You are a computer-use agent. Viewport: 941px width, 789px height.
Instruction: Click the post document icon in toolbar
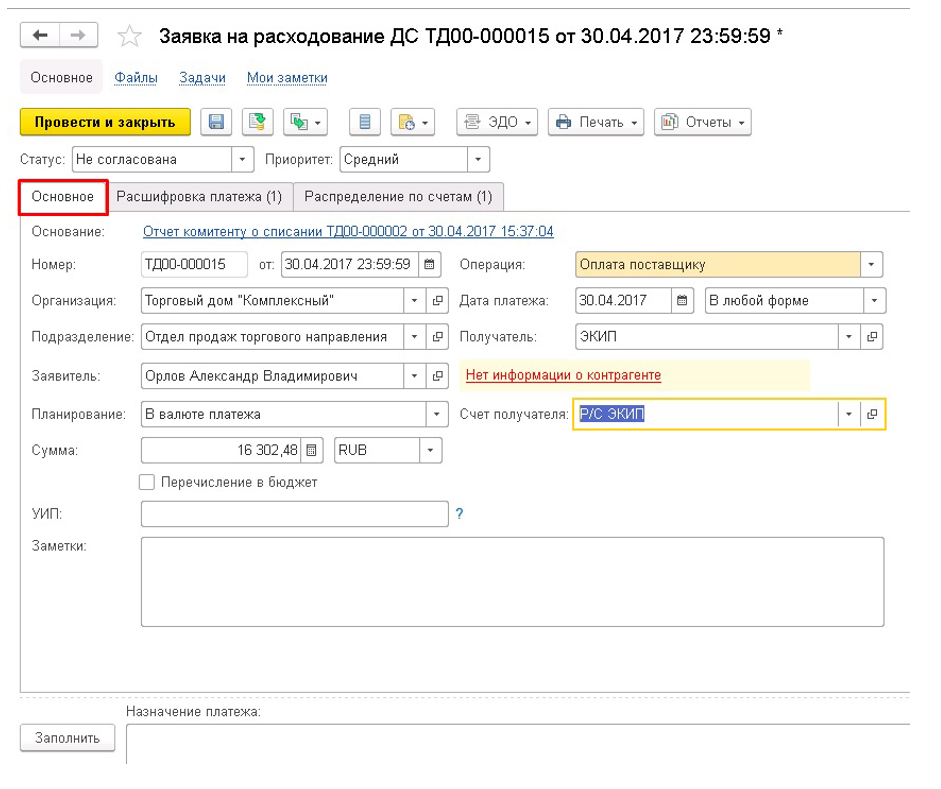pos(258,122)
